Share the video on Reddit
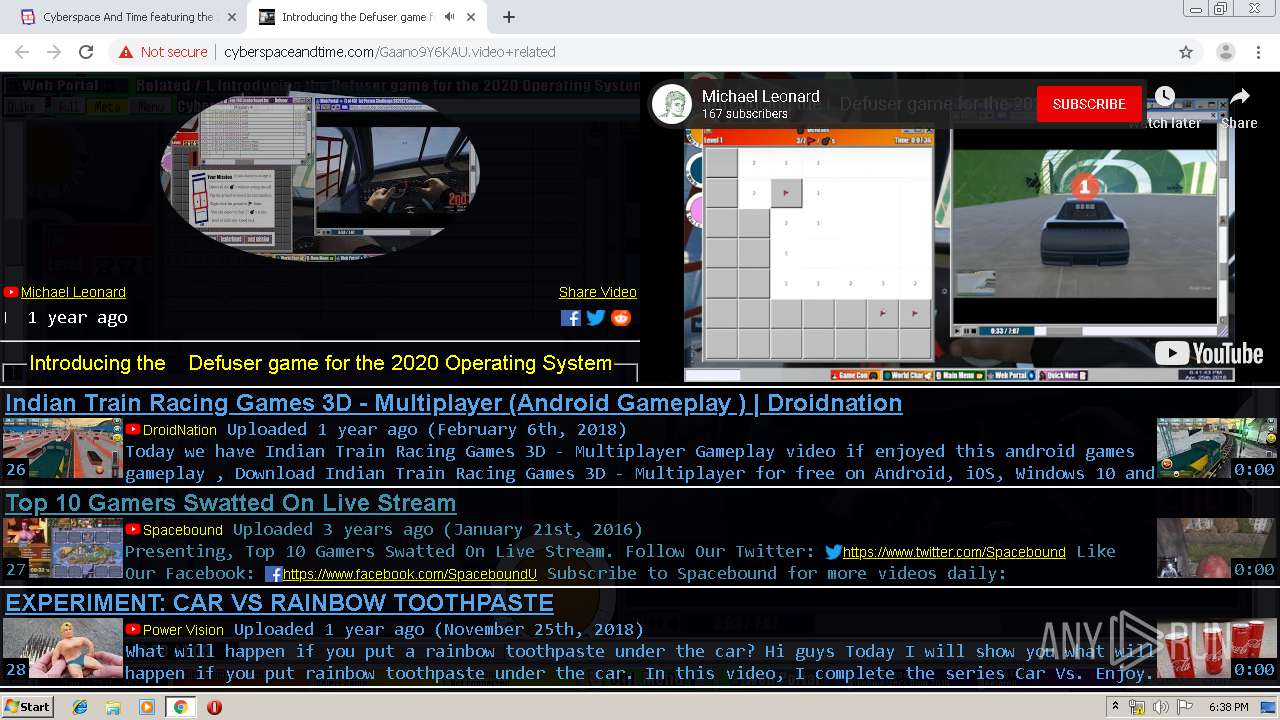 point(621,318)
